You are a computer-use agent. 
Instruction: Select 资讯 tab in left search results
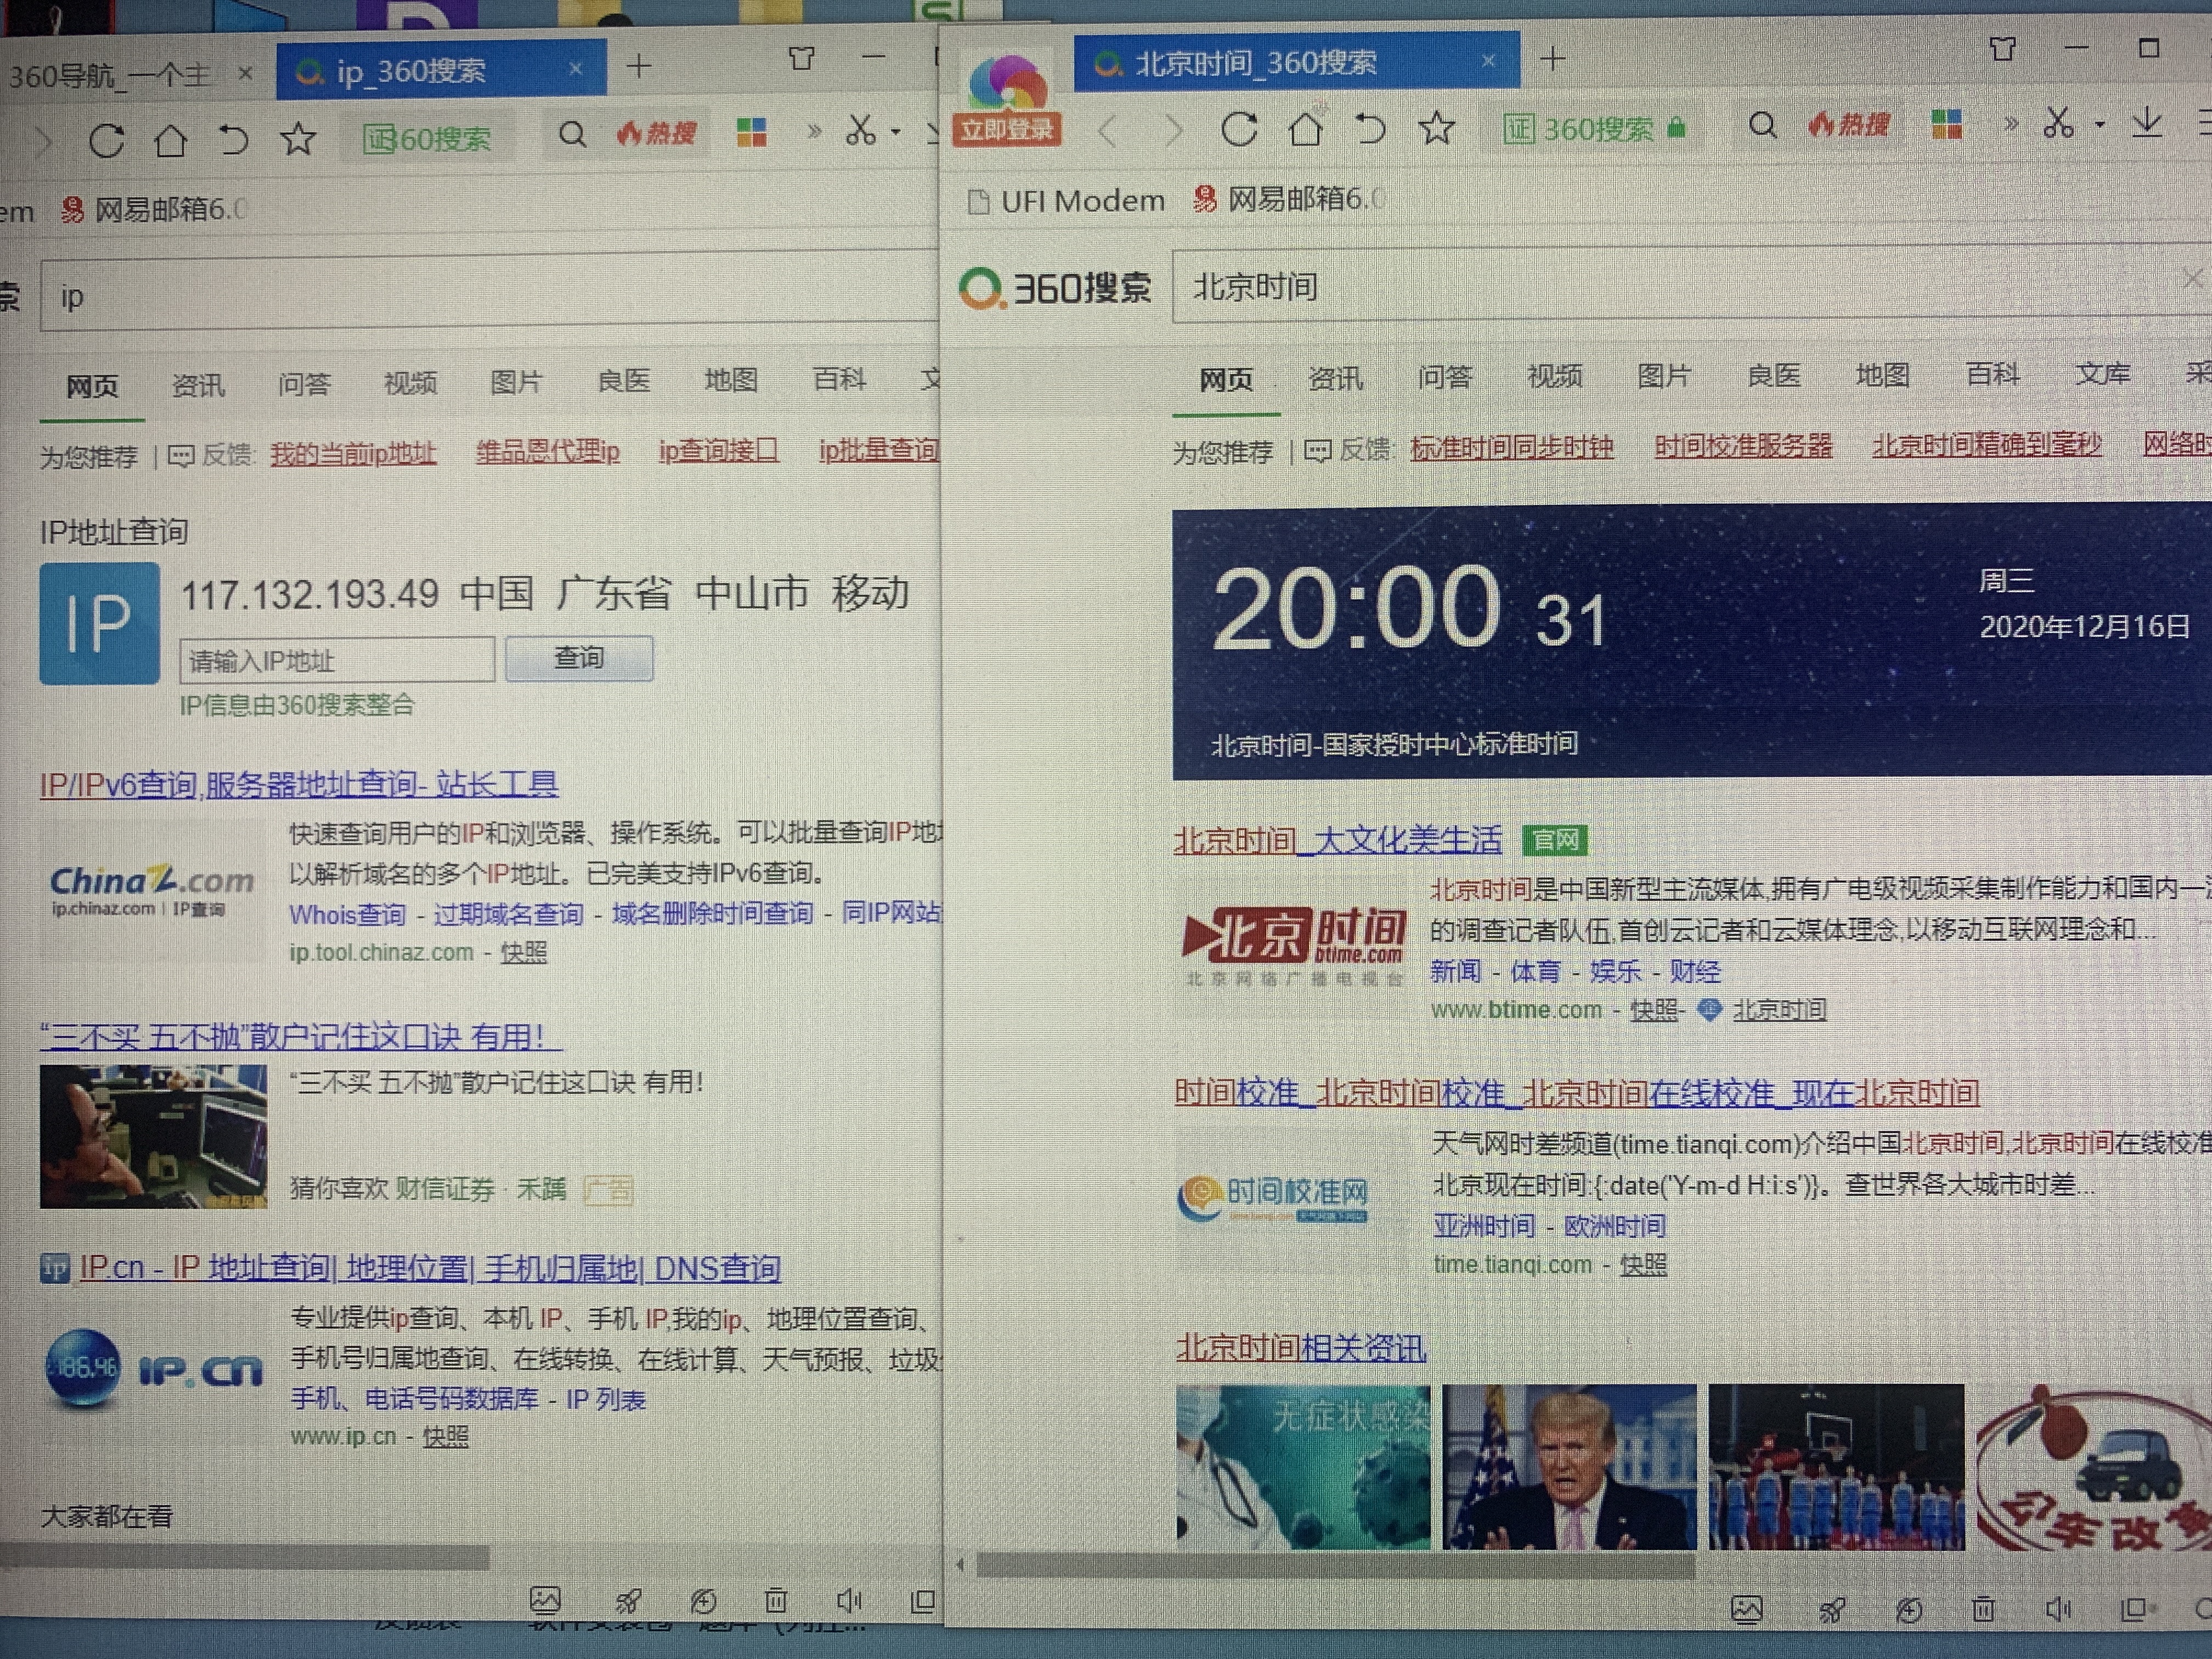(198, 385)
